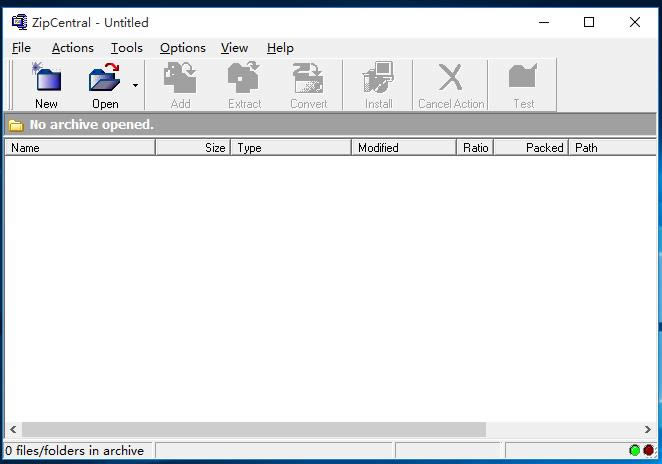662x464 pixels.
Task: Open the Options menu
Action: point(182,48)
